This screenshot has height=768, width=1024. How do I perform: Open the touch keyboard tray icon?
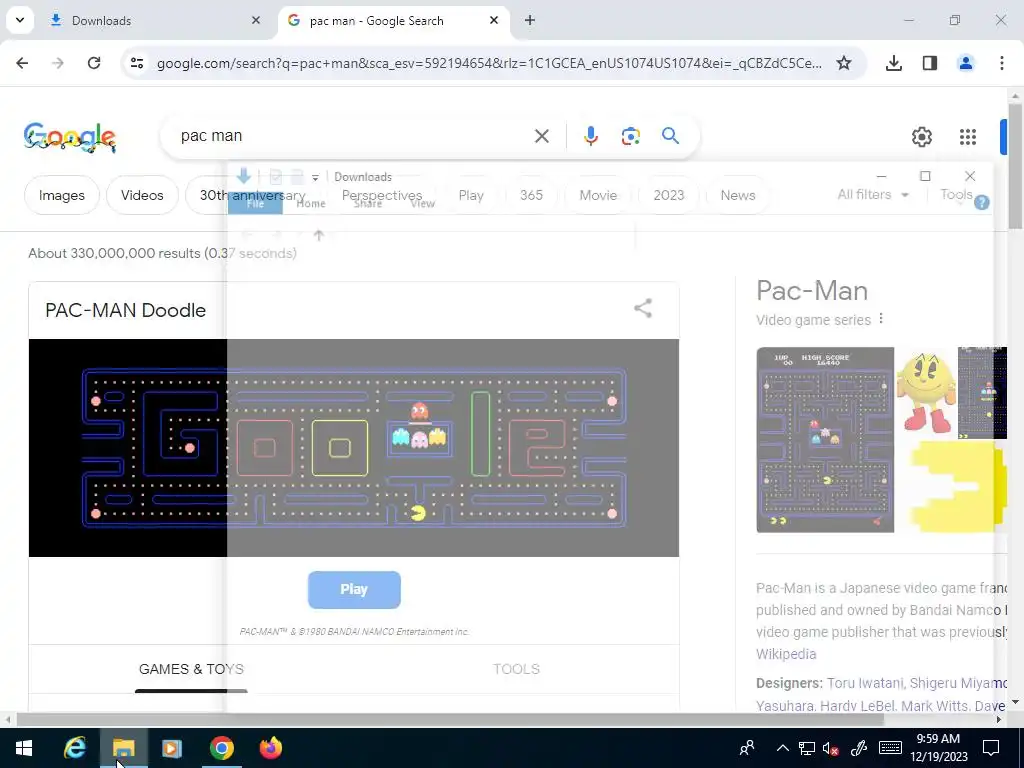(x=890, y=748)
